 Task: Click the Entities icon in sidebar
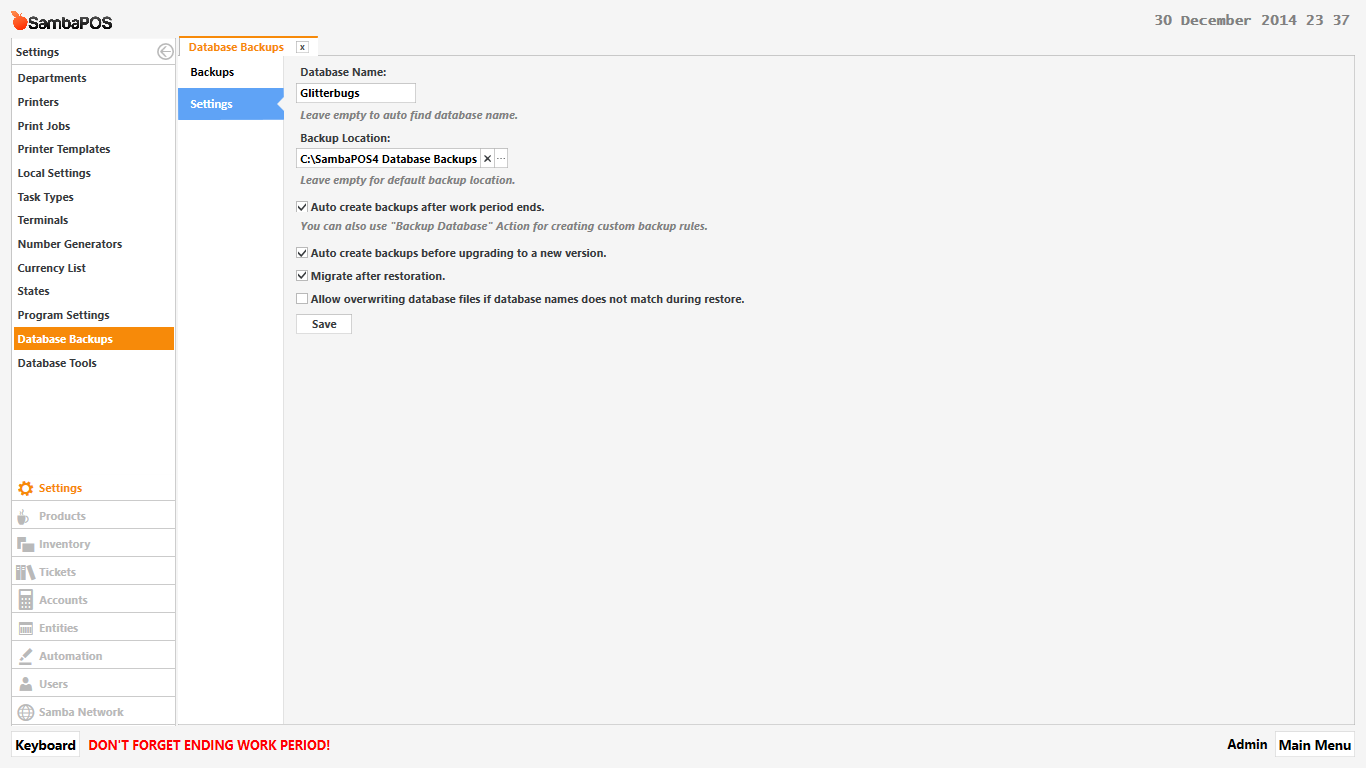(x=25, y=628)
